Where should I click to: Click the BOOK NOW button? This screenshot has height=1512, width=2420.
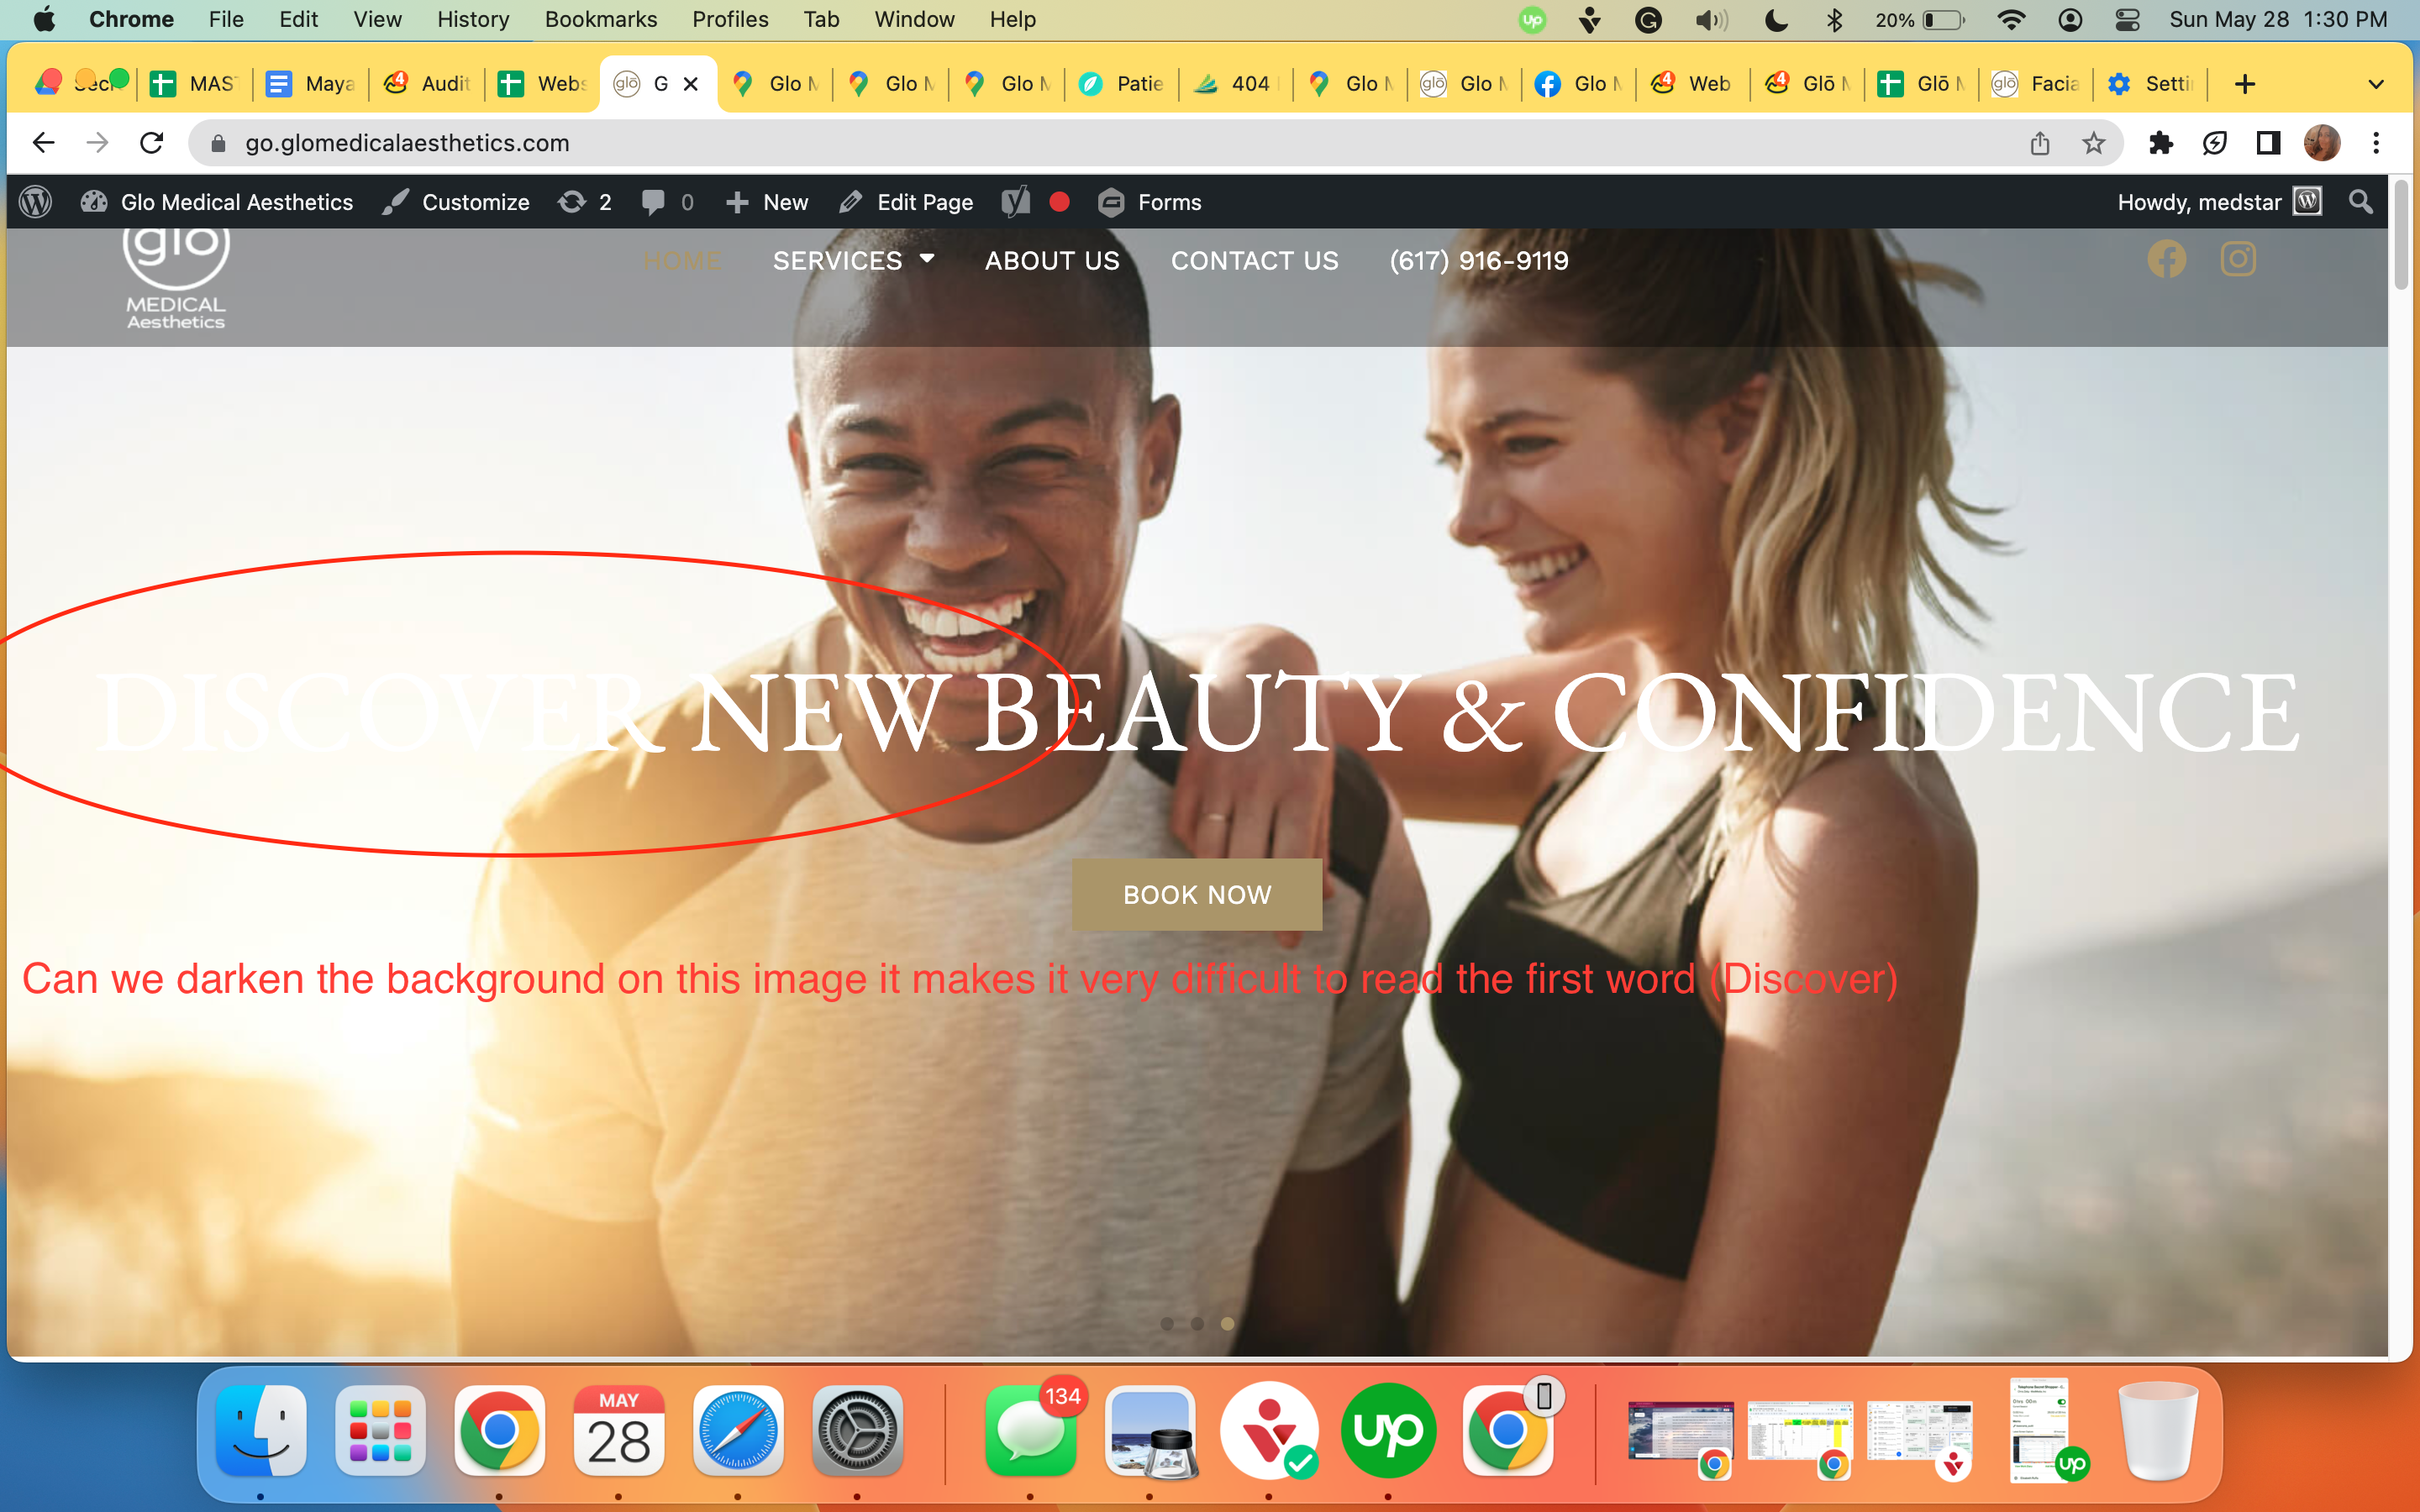pyautogui.click(x=1197, y=894)
